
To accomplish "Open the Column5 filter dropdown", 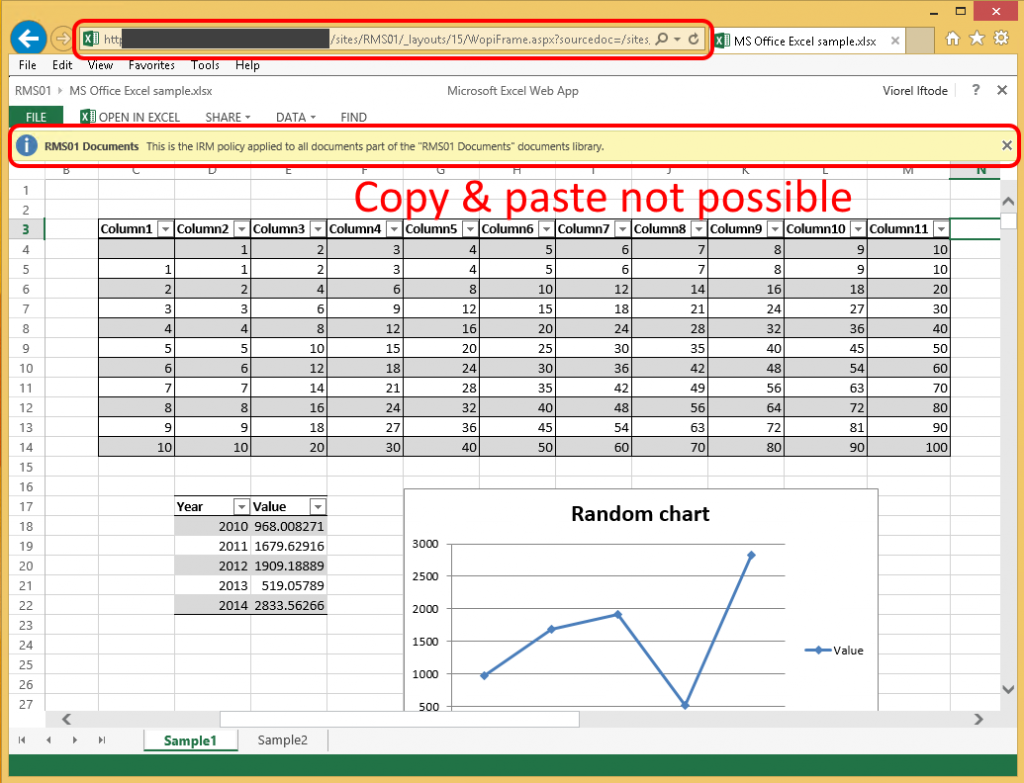I will coord(470,229).
